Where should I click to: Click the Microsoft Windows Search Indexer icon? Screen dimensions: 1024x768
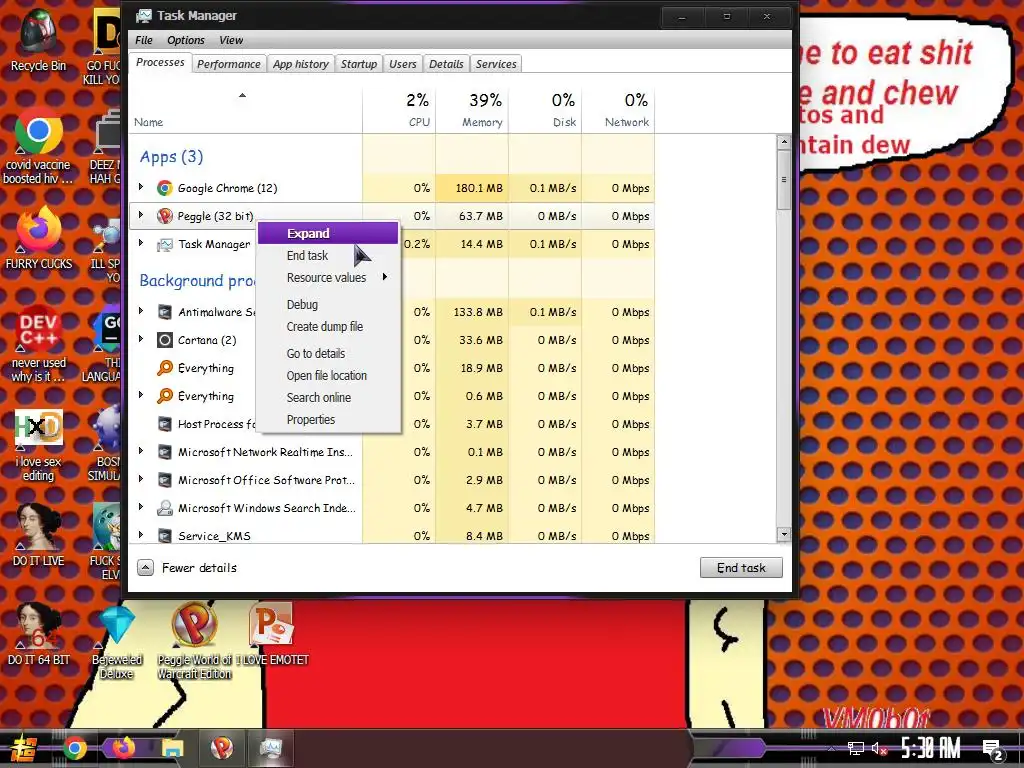(x=165, y=508)
